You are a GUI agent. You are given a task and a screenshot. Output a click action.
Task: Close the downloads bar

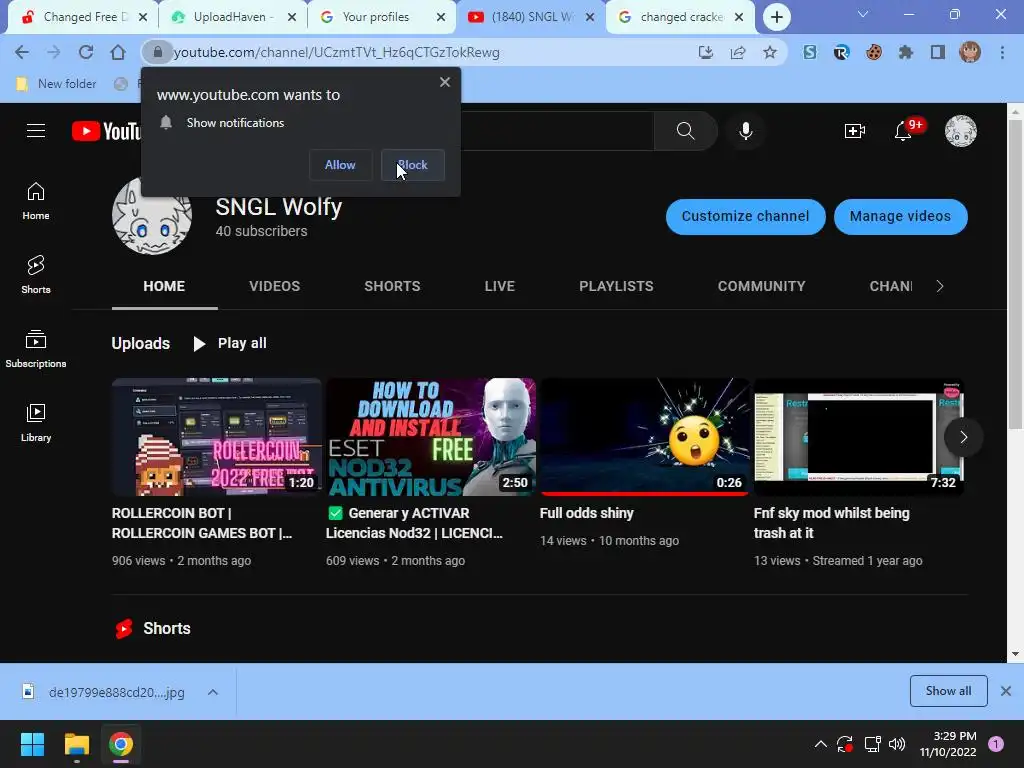1006,691
